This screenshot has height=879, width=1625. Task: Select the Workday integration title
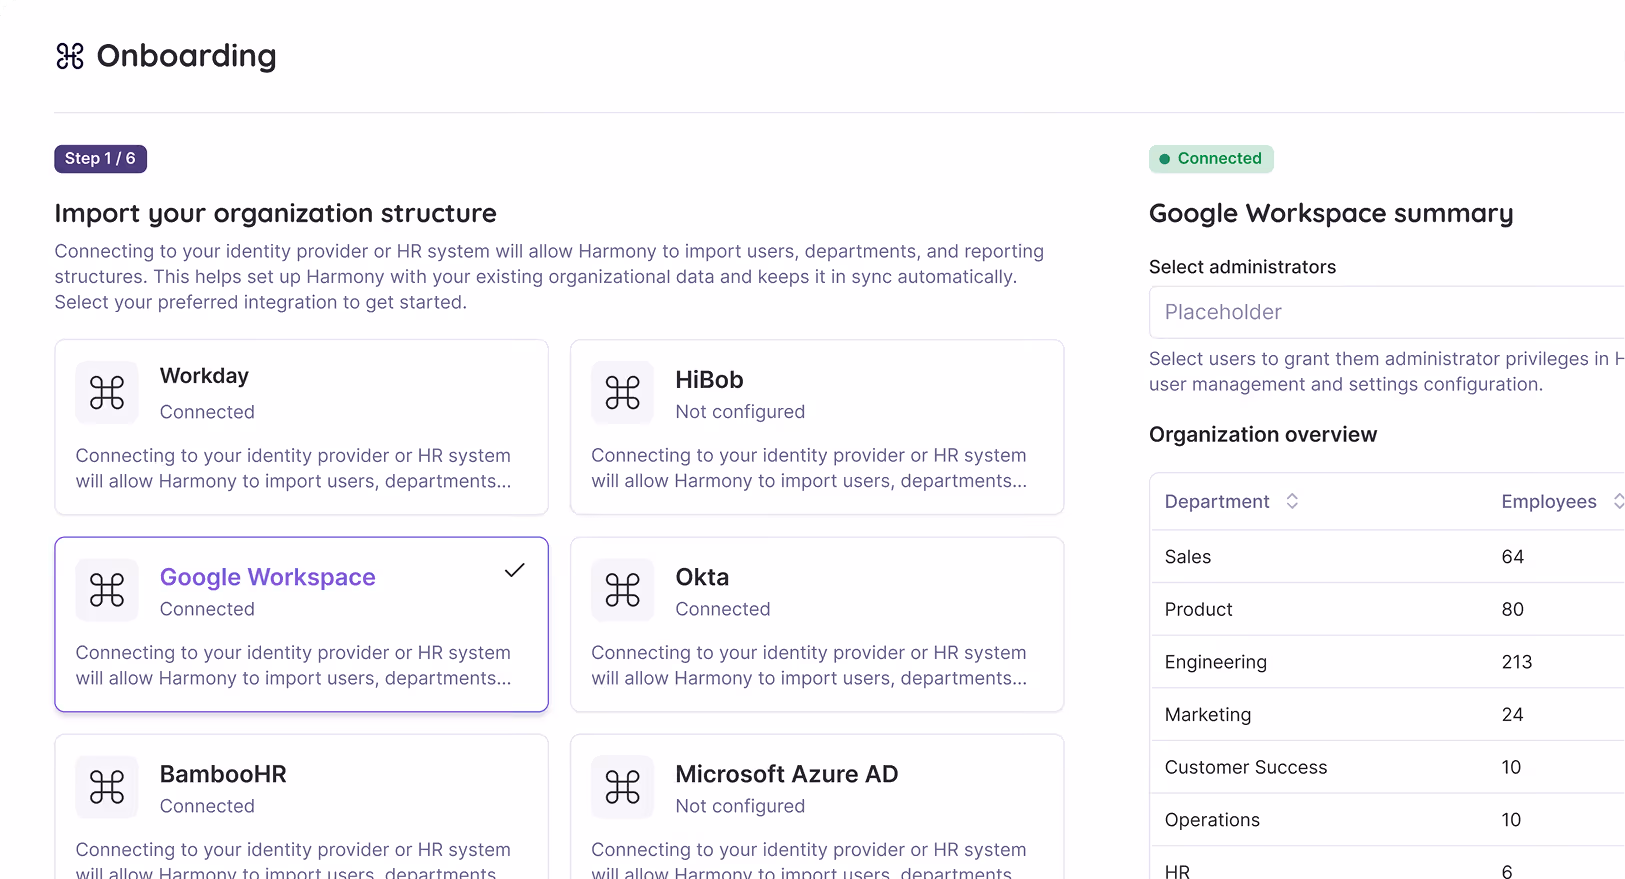point(204,376)
